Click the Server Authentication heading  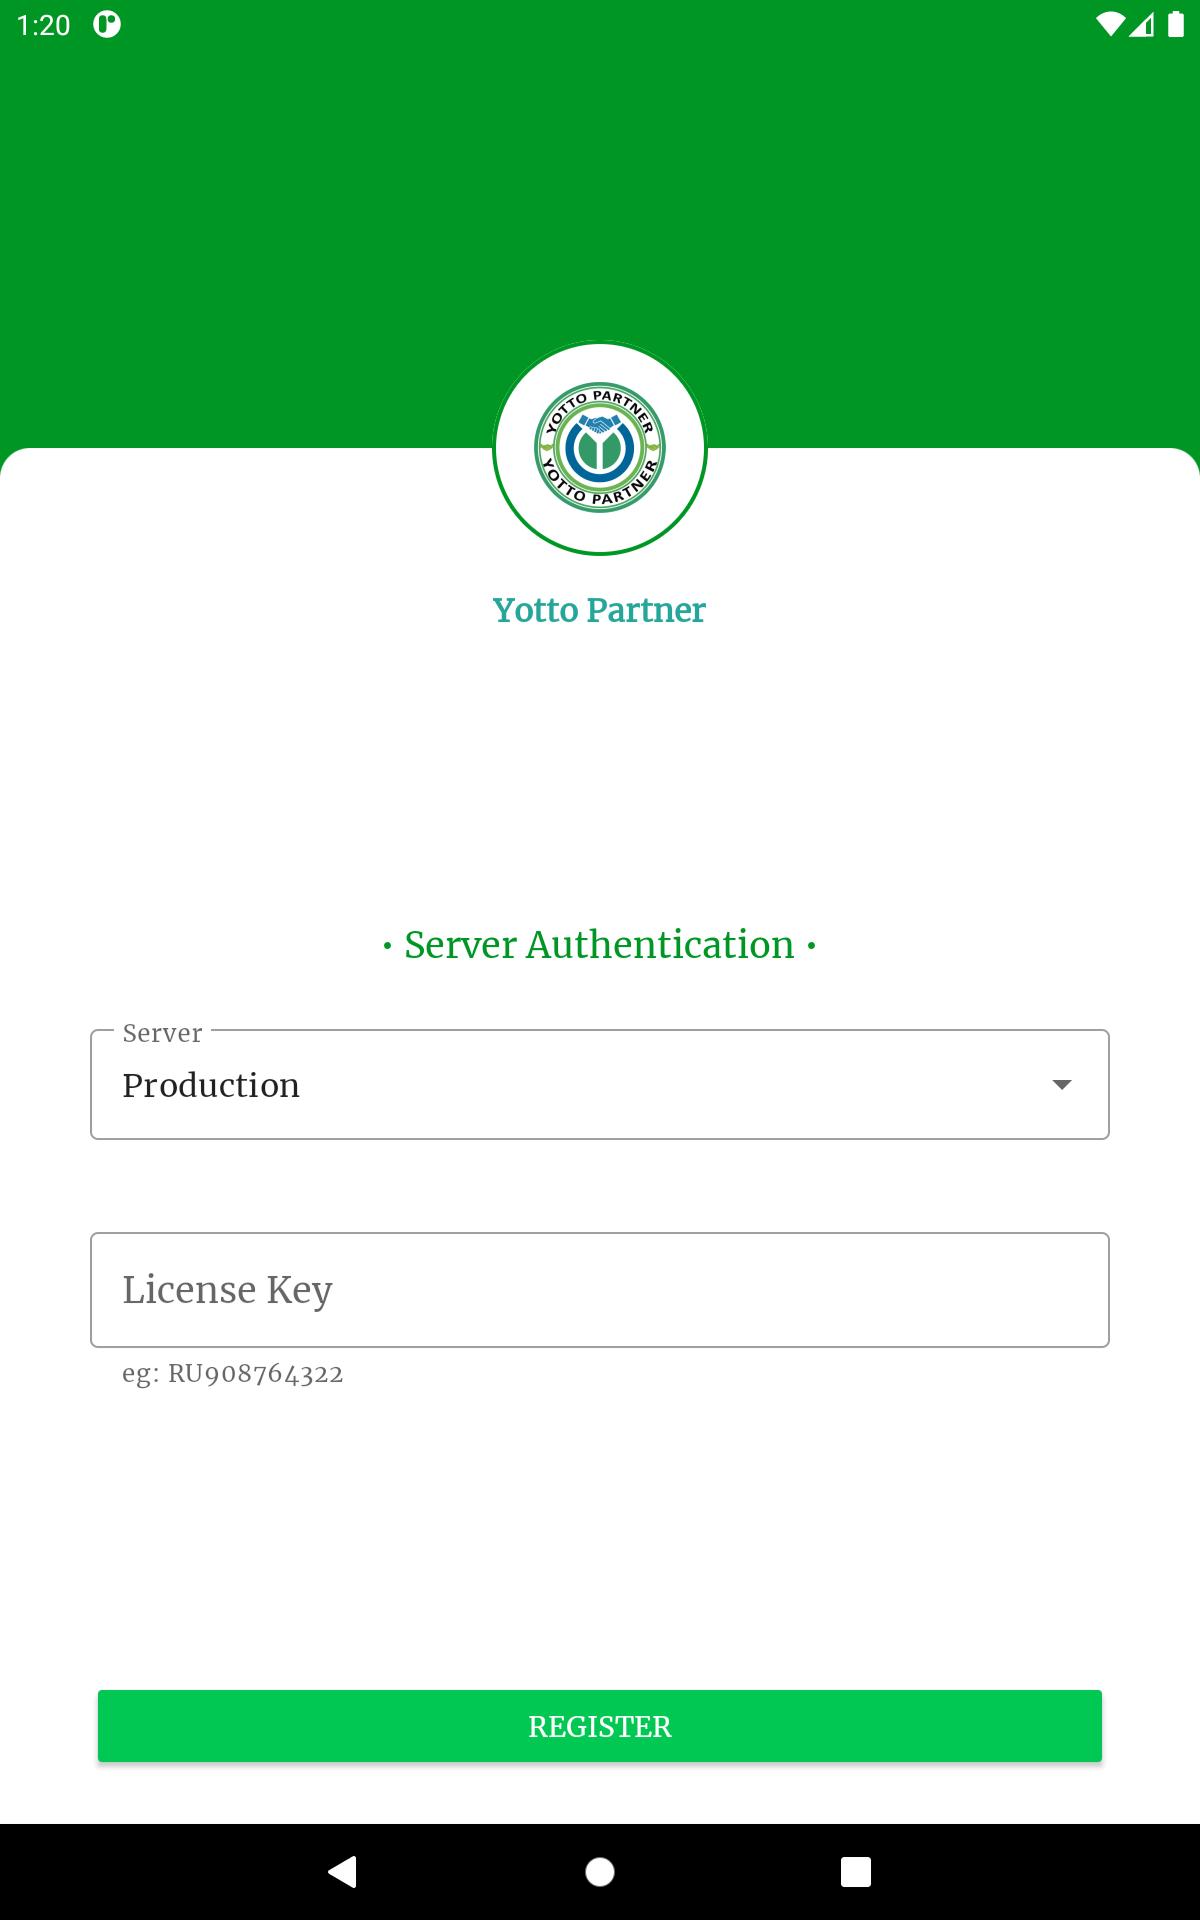tap(599, 945)
